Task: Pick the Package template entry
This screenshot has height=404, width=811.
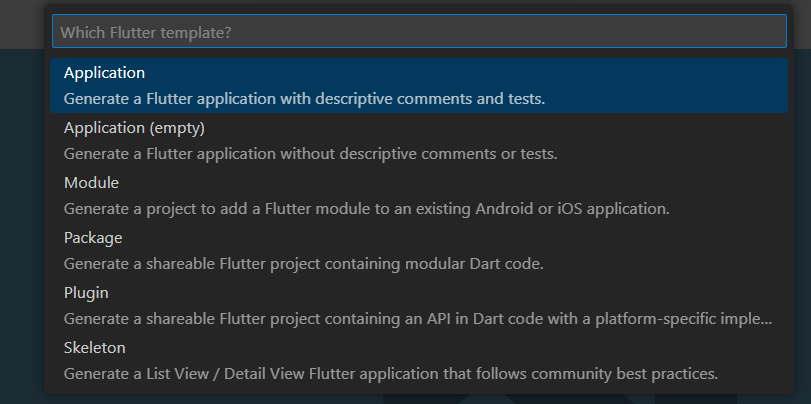Action: (x=420, y=250)
